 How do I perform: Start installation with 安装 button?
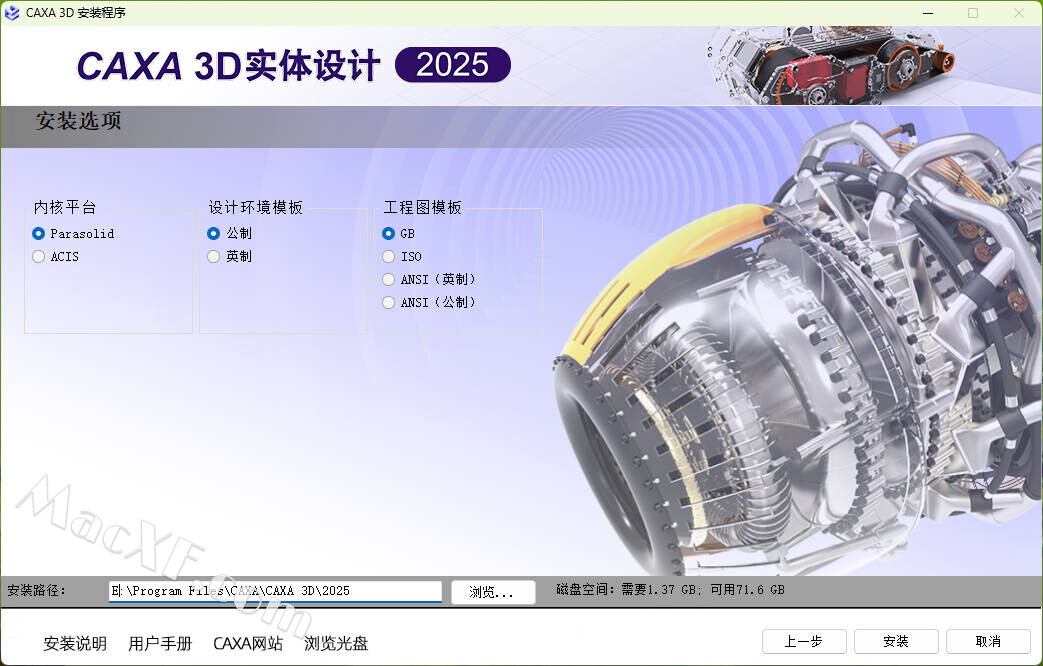click(896, 641)
